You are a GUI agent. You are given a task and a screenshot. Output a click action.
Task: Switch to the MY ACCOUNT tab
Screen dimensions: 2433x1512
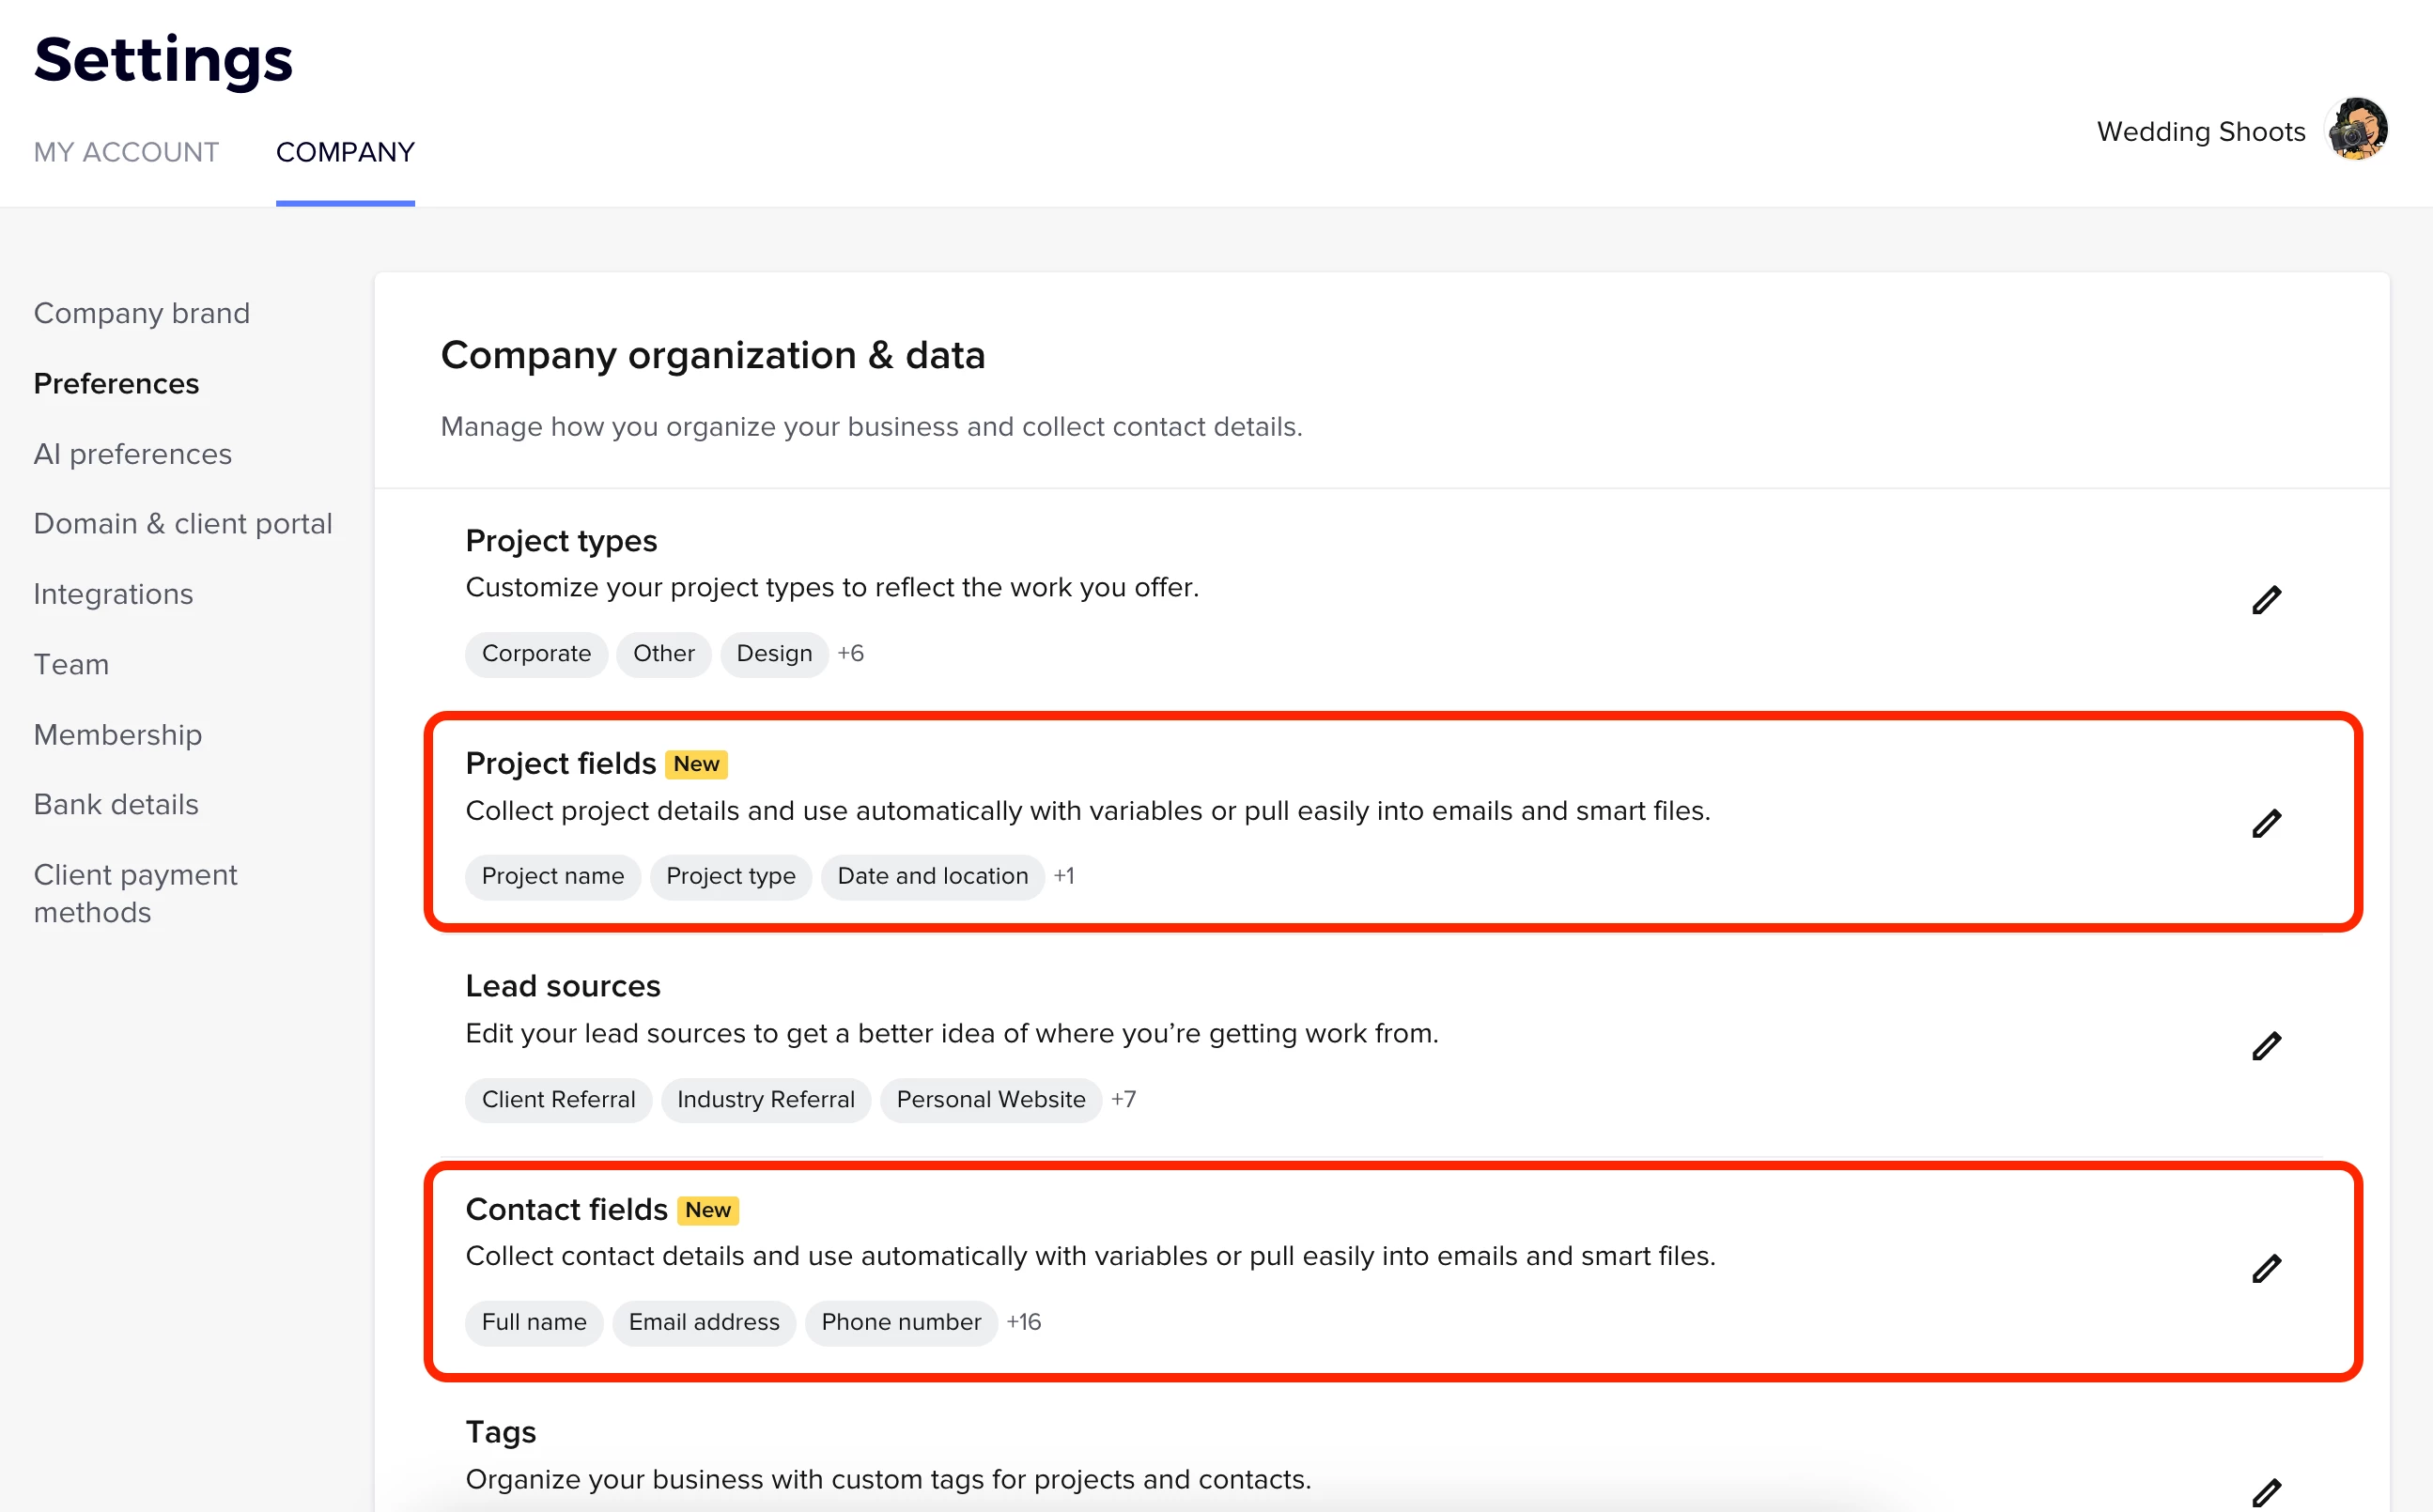(x=126, y=152)
